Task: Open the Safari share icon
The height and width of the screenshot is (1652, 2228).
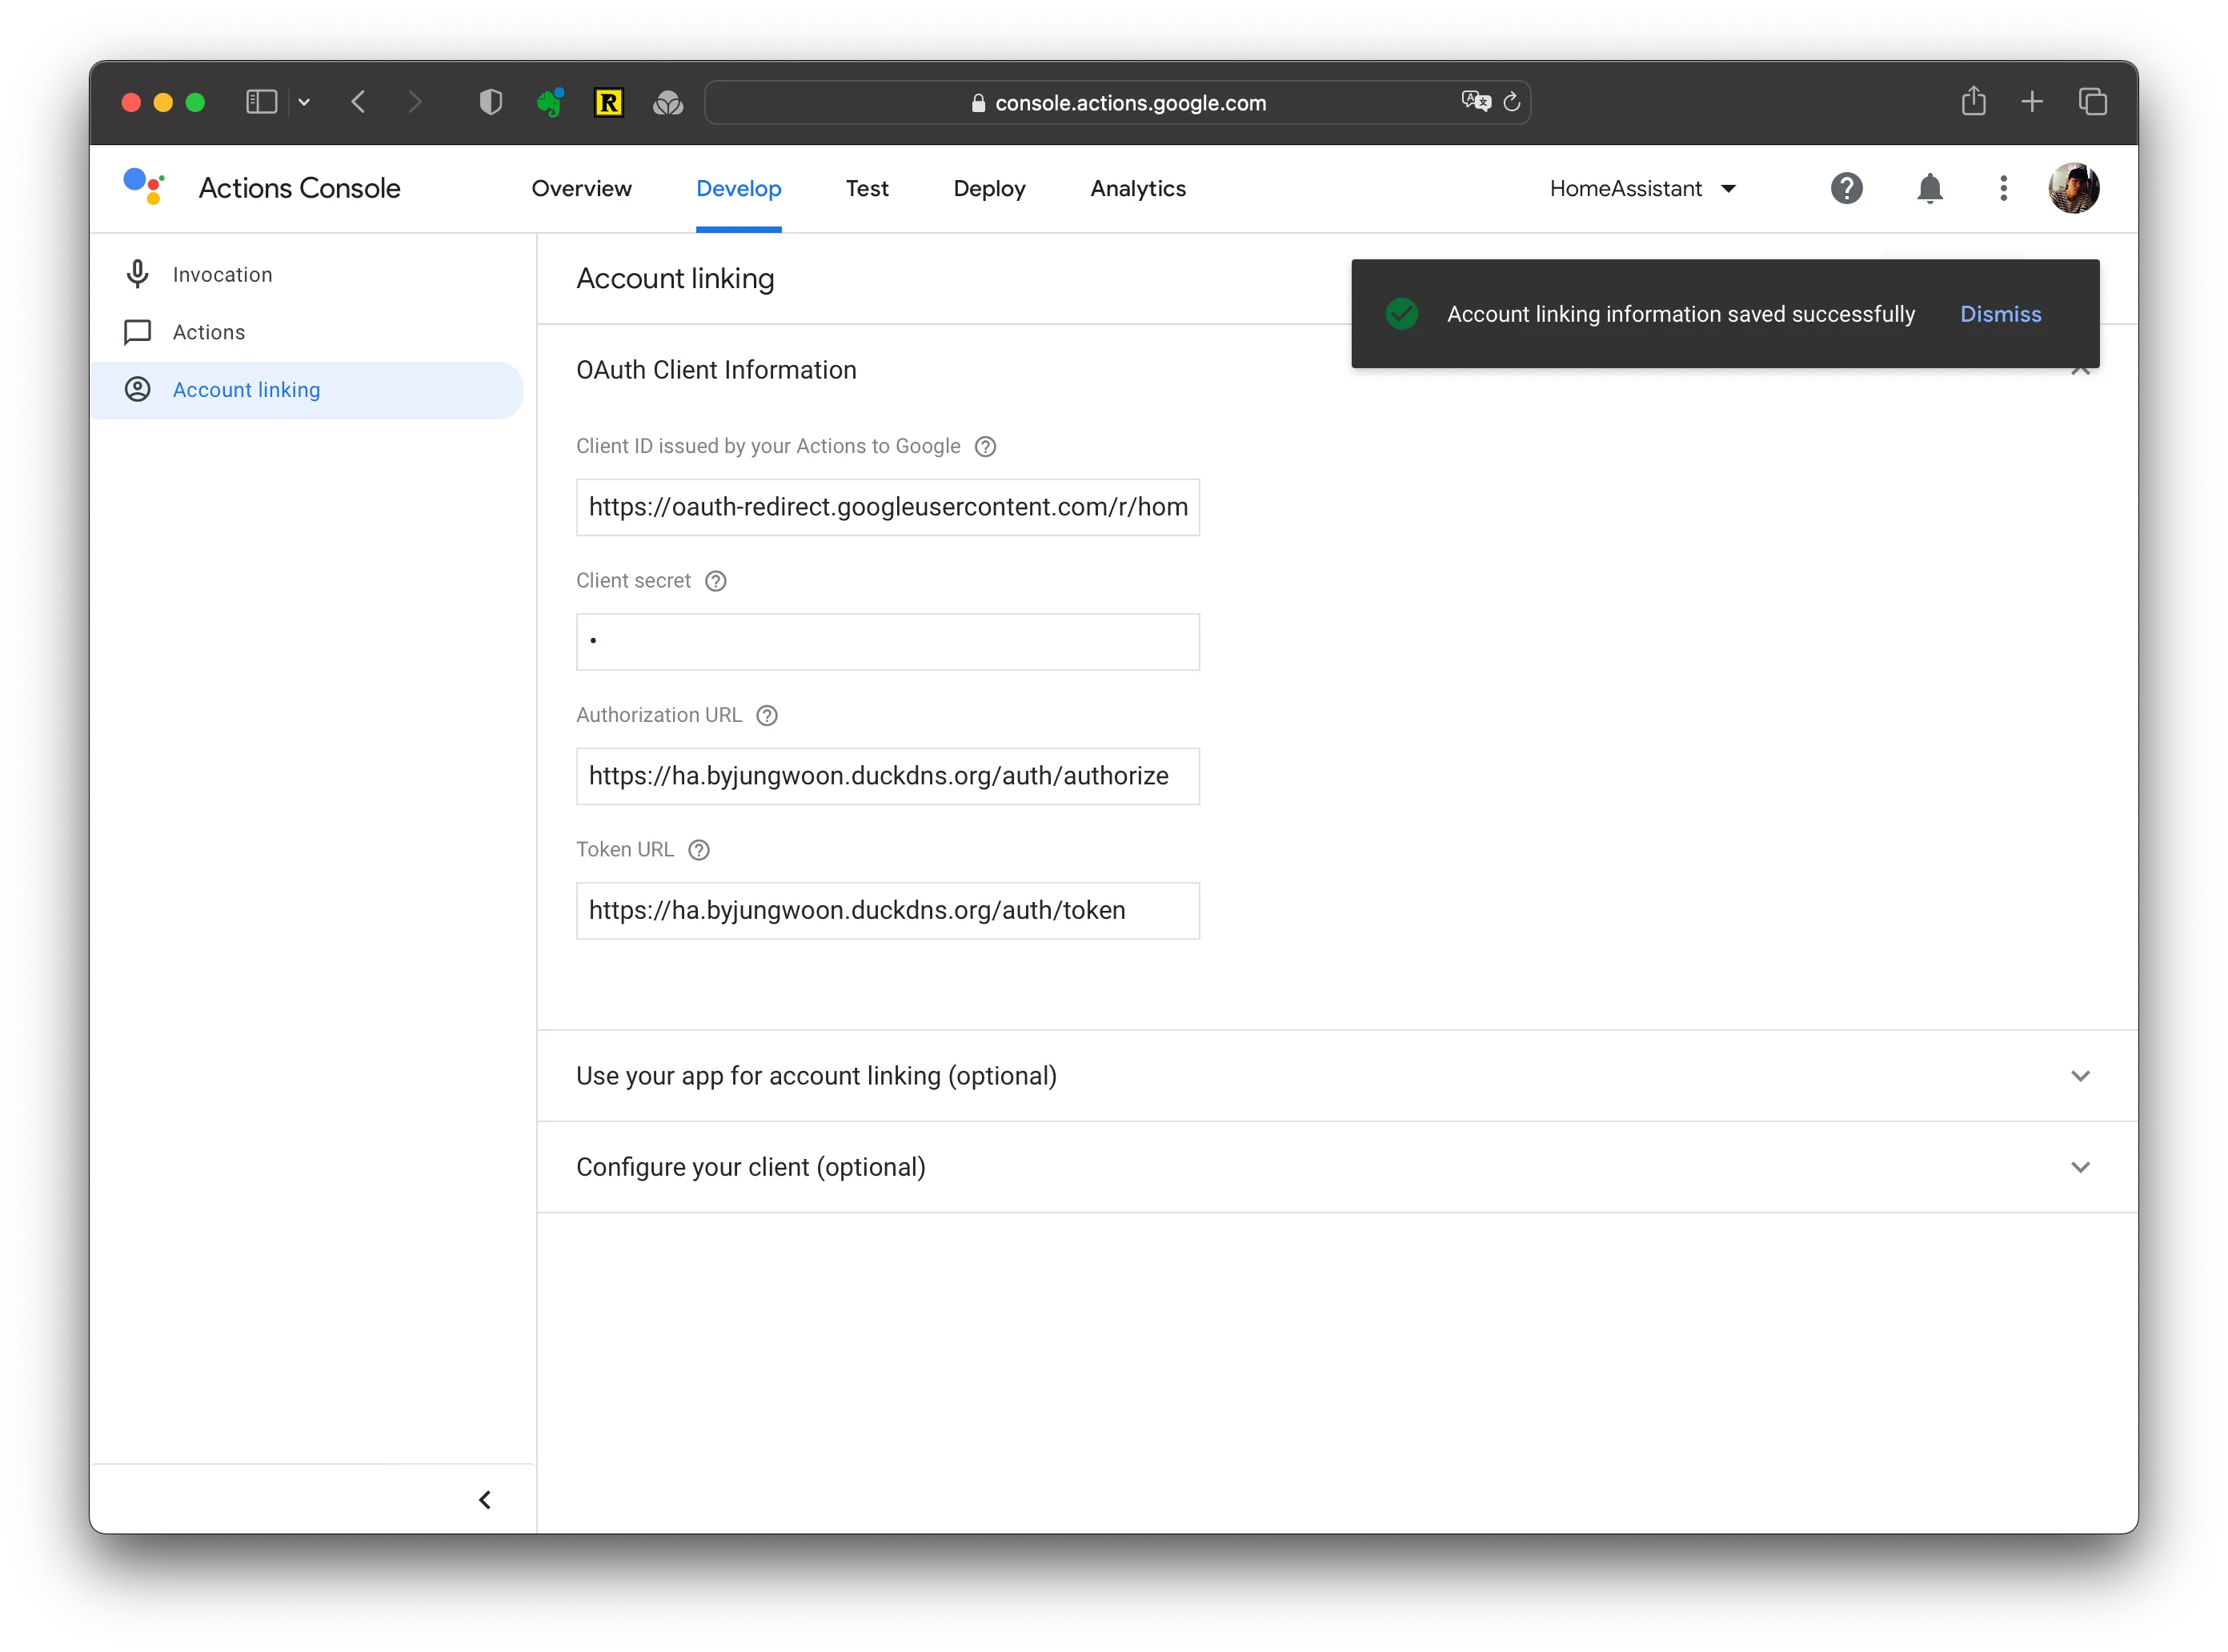Action: [1973, 101]
